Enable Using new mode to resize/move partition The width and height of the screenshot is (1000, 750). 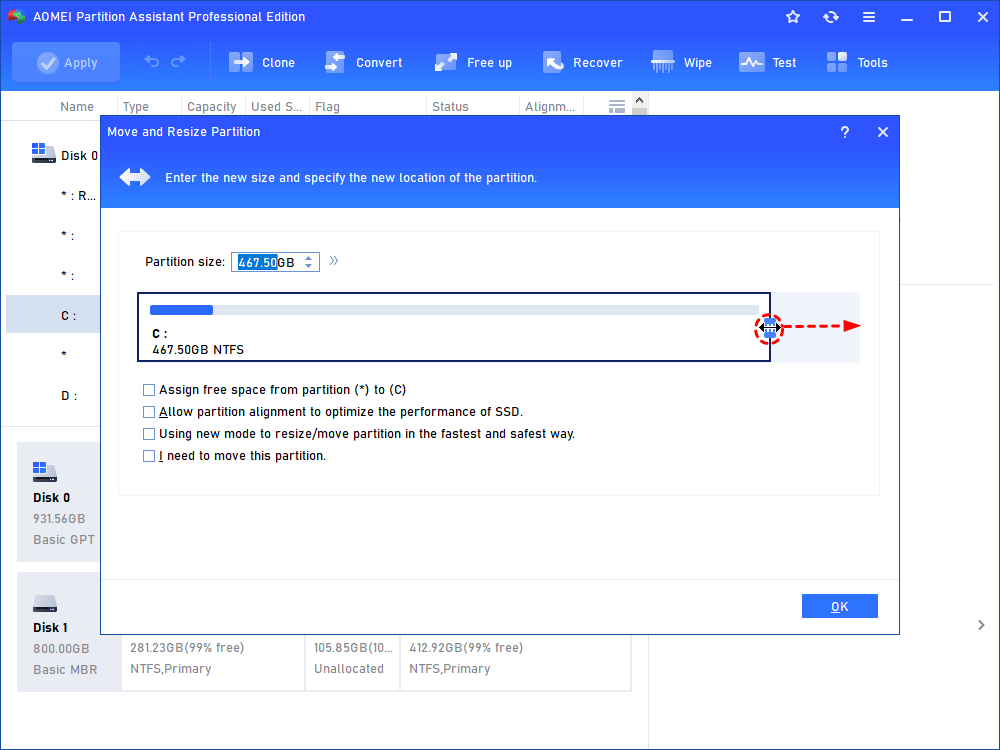[x=149, y=434]
